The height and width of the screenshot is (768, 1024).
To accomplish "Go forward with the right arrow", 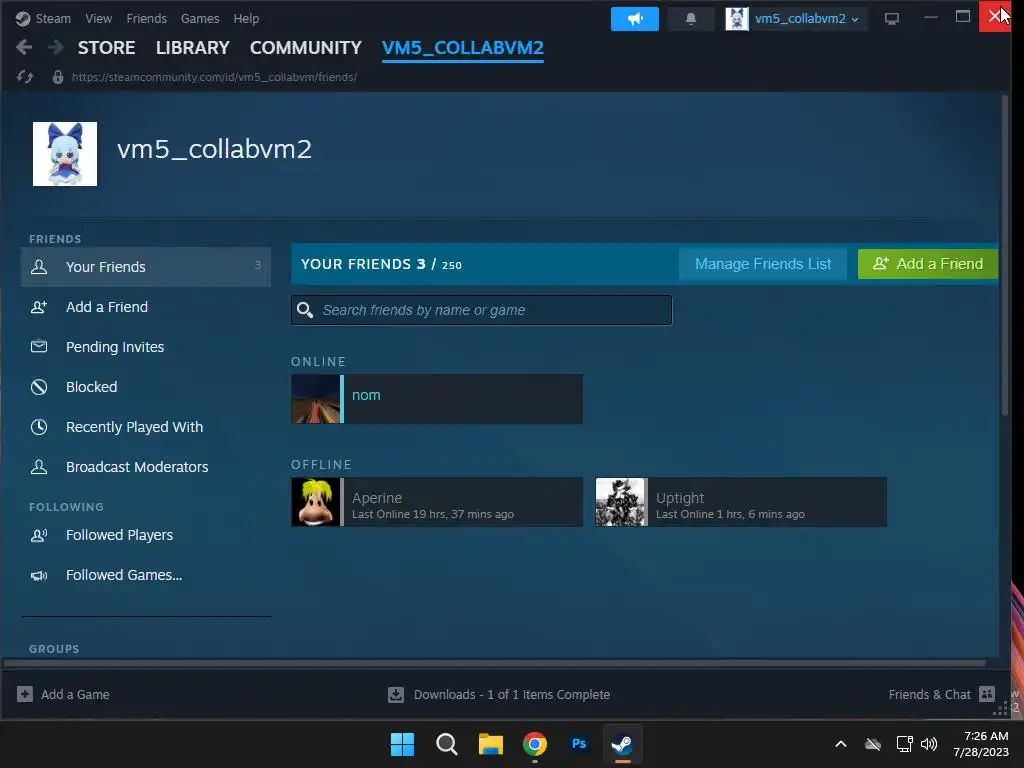I will click(x=56, y=47).
